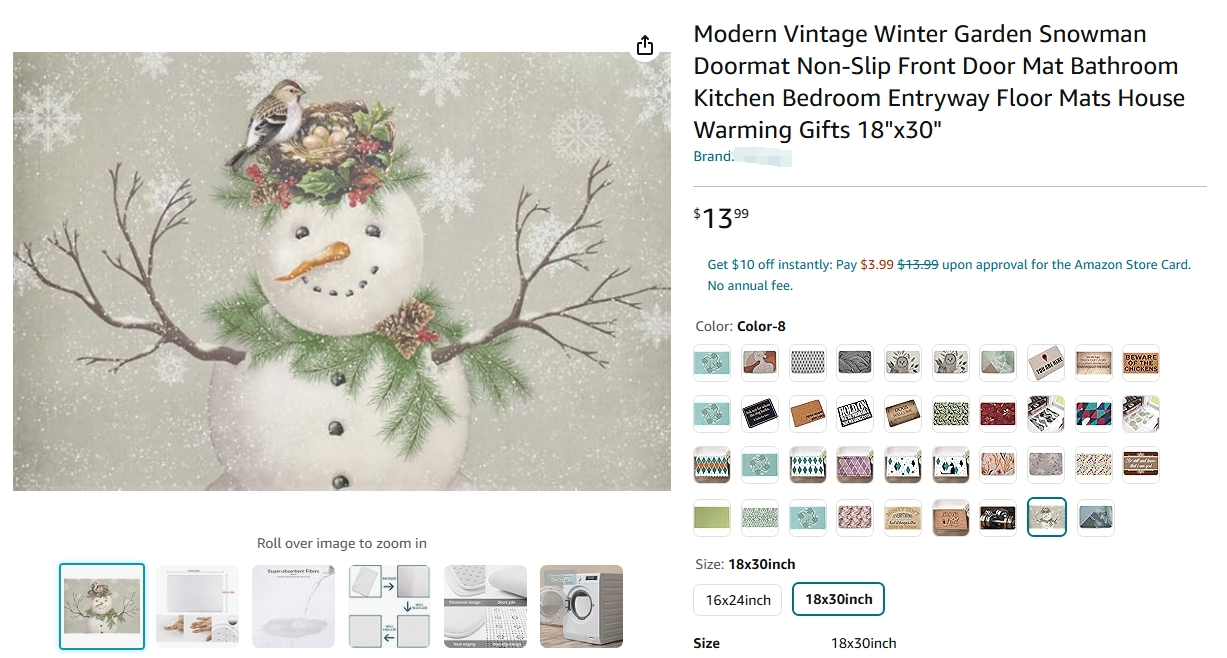
Task: Choose the "Beware of the Chickens" mat swatch
Action: click(x=1140, y=362)
